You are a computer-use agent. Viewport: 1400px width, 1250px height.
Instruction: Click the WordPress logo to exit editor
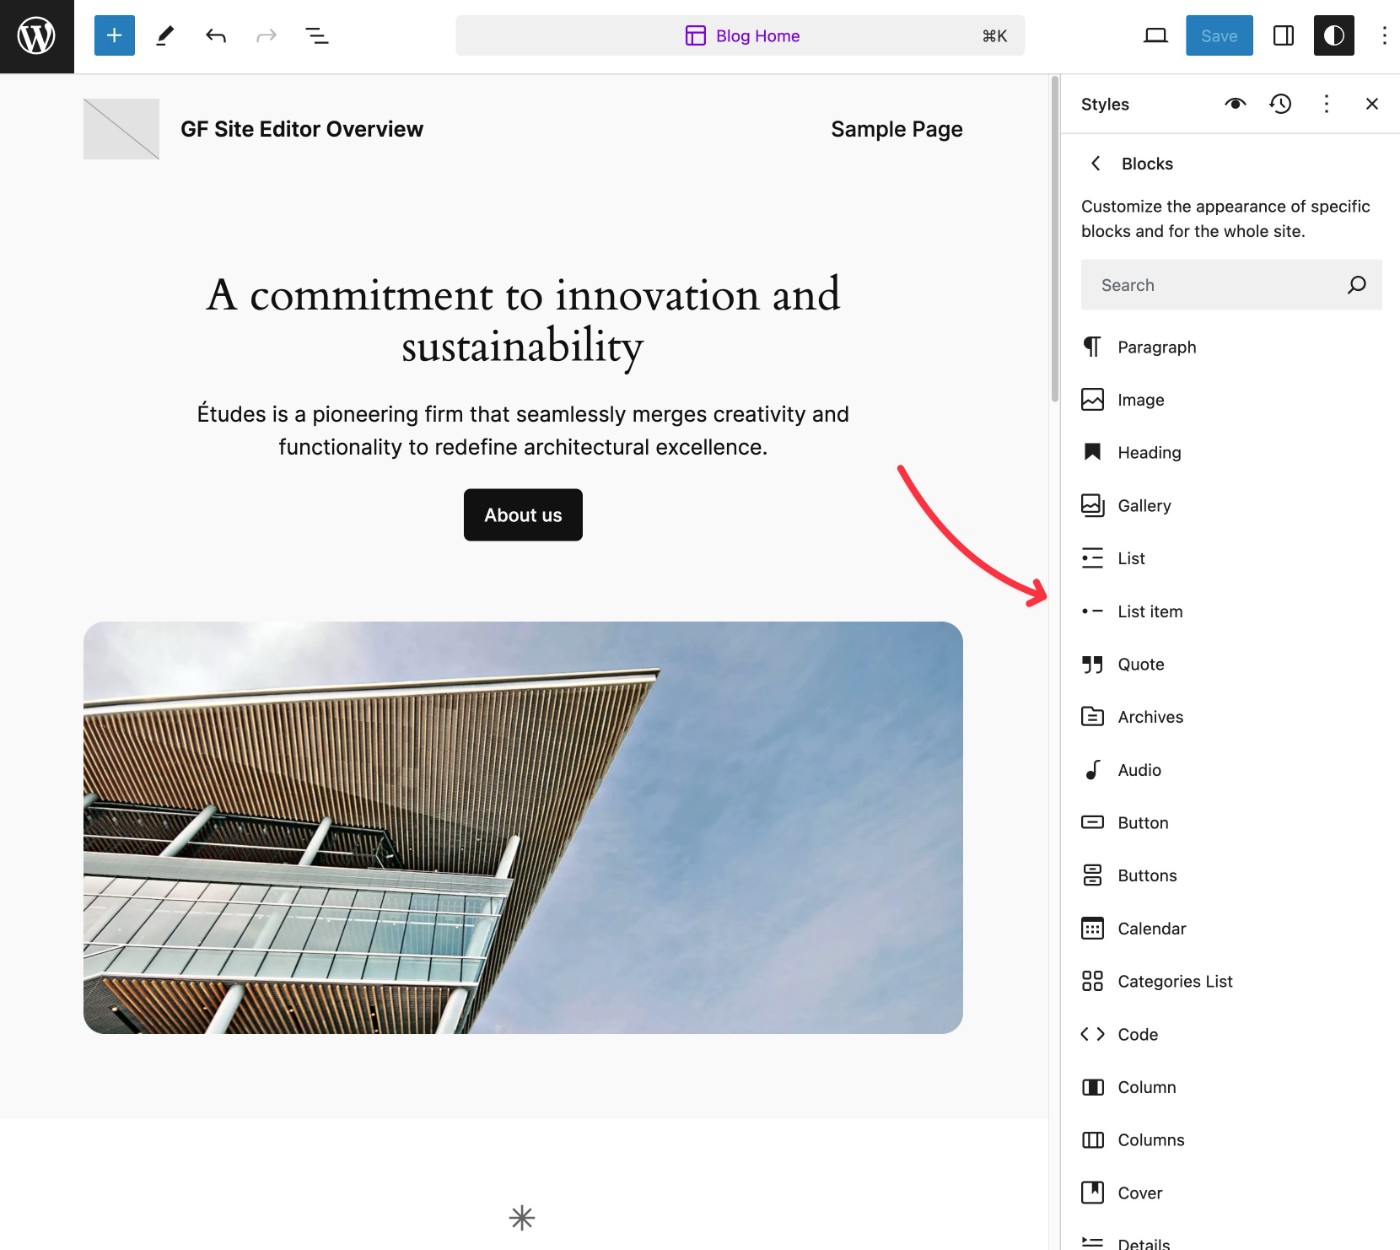pyautogui.click(x=37, y=36)
